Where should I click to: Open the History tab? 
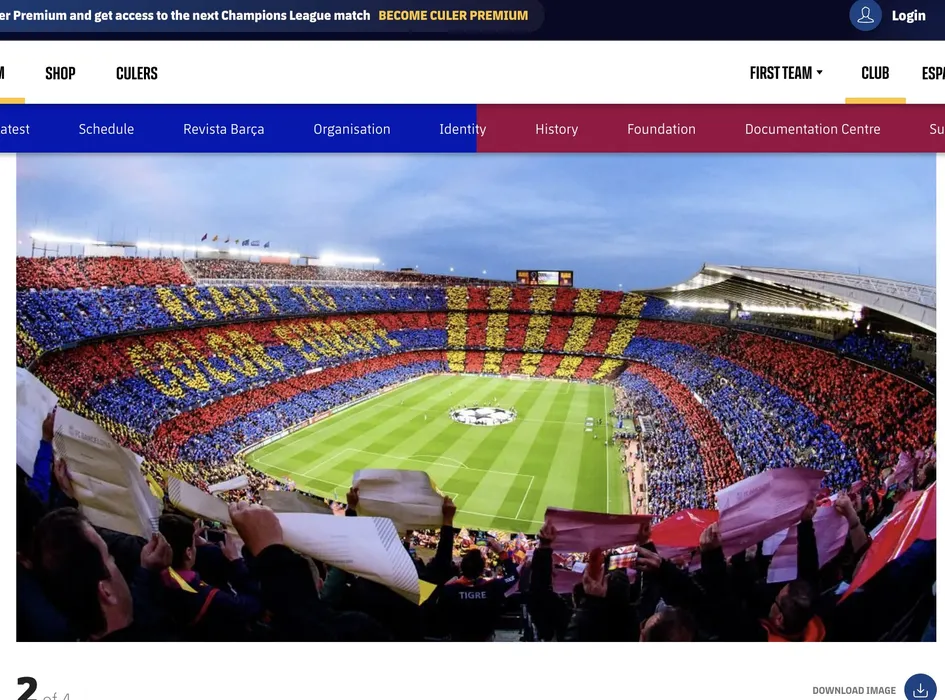tap(556, 129)
